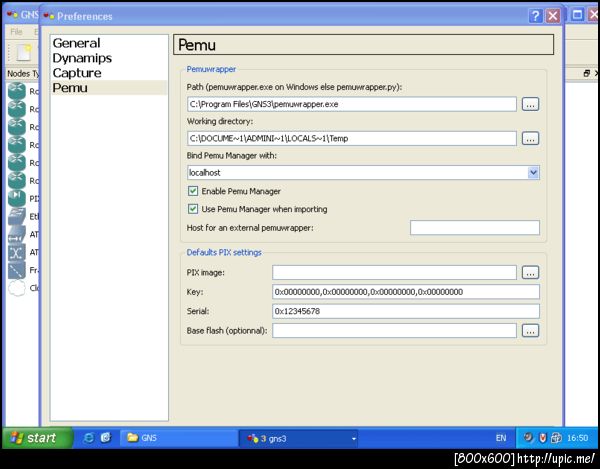Browse for the Pemu working directory

coord(530,138)
